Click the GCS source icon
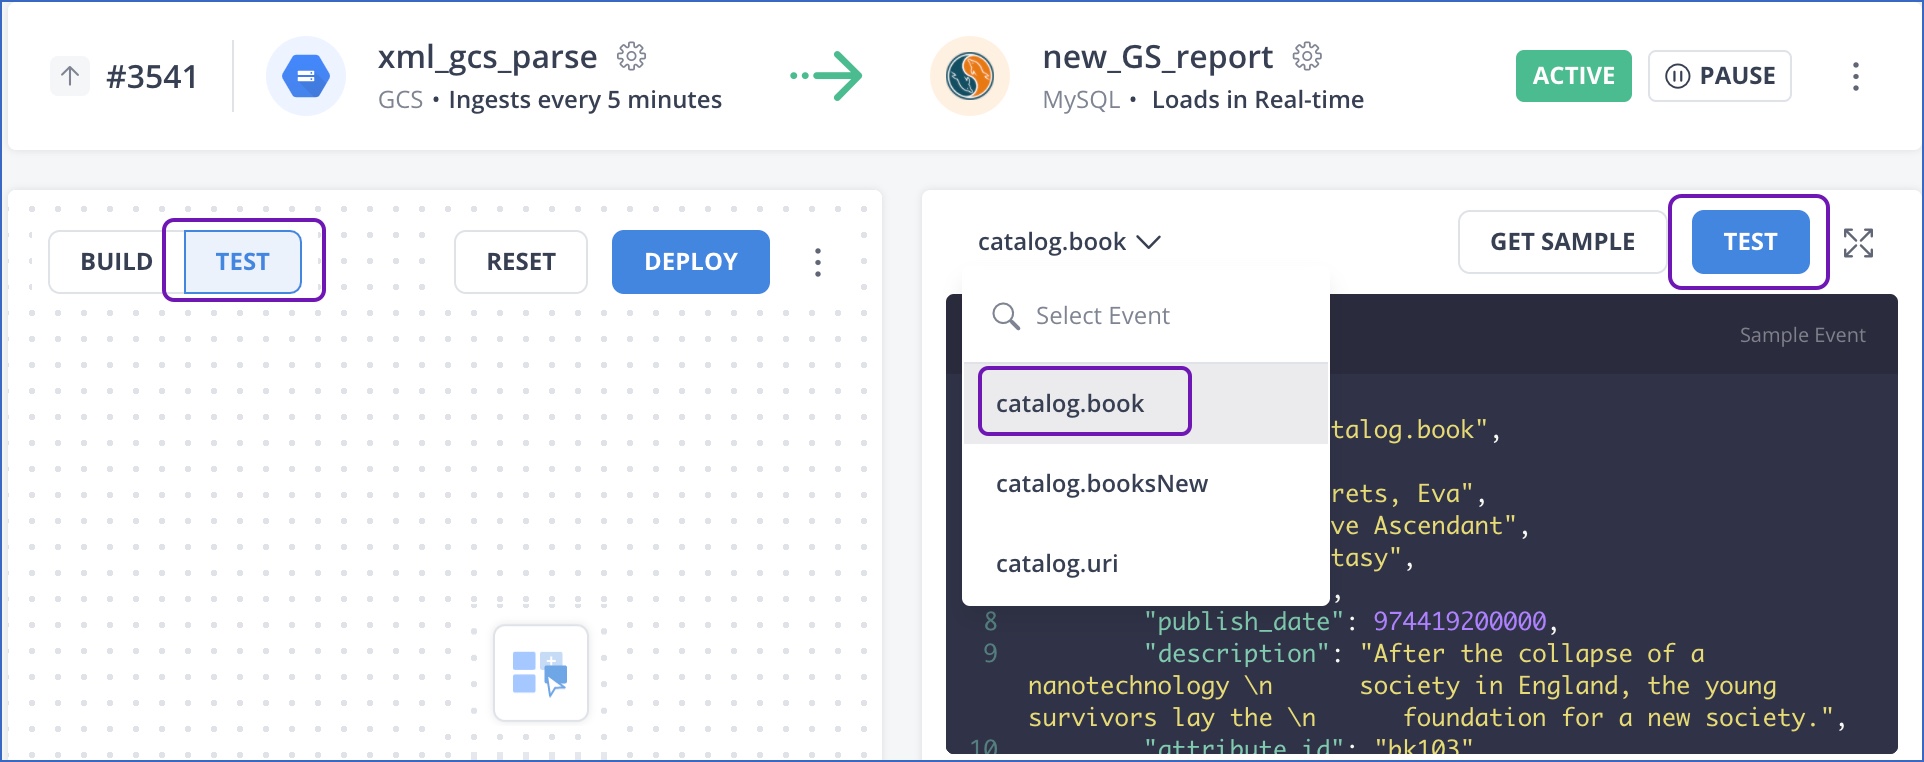Viewport: 1924px width, 762px height. pyautogui.click(x=306, y=76)
